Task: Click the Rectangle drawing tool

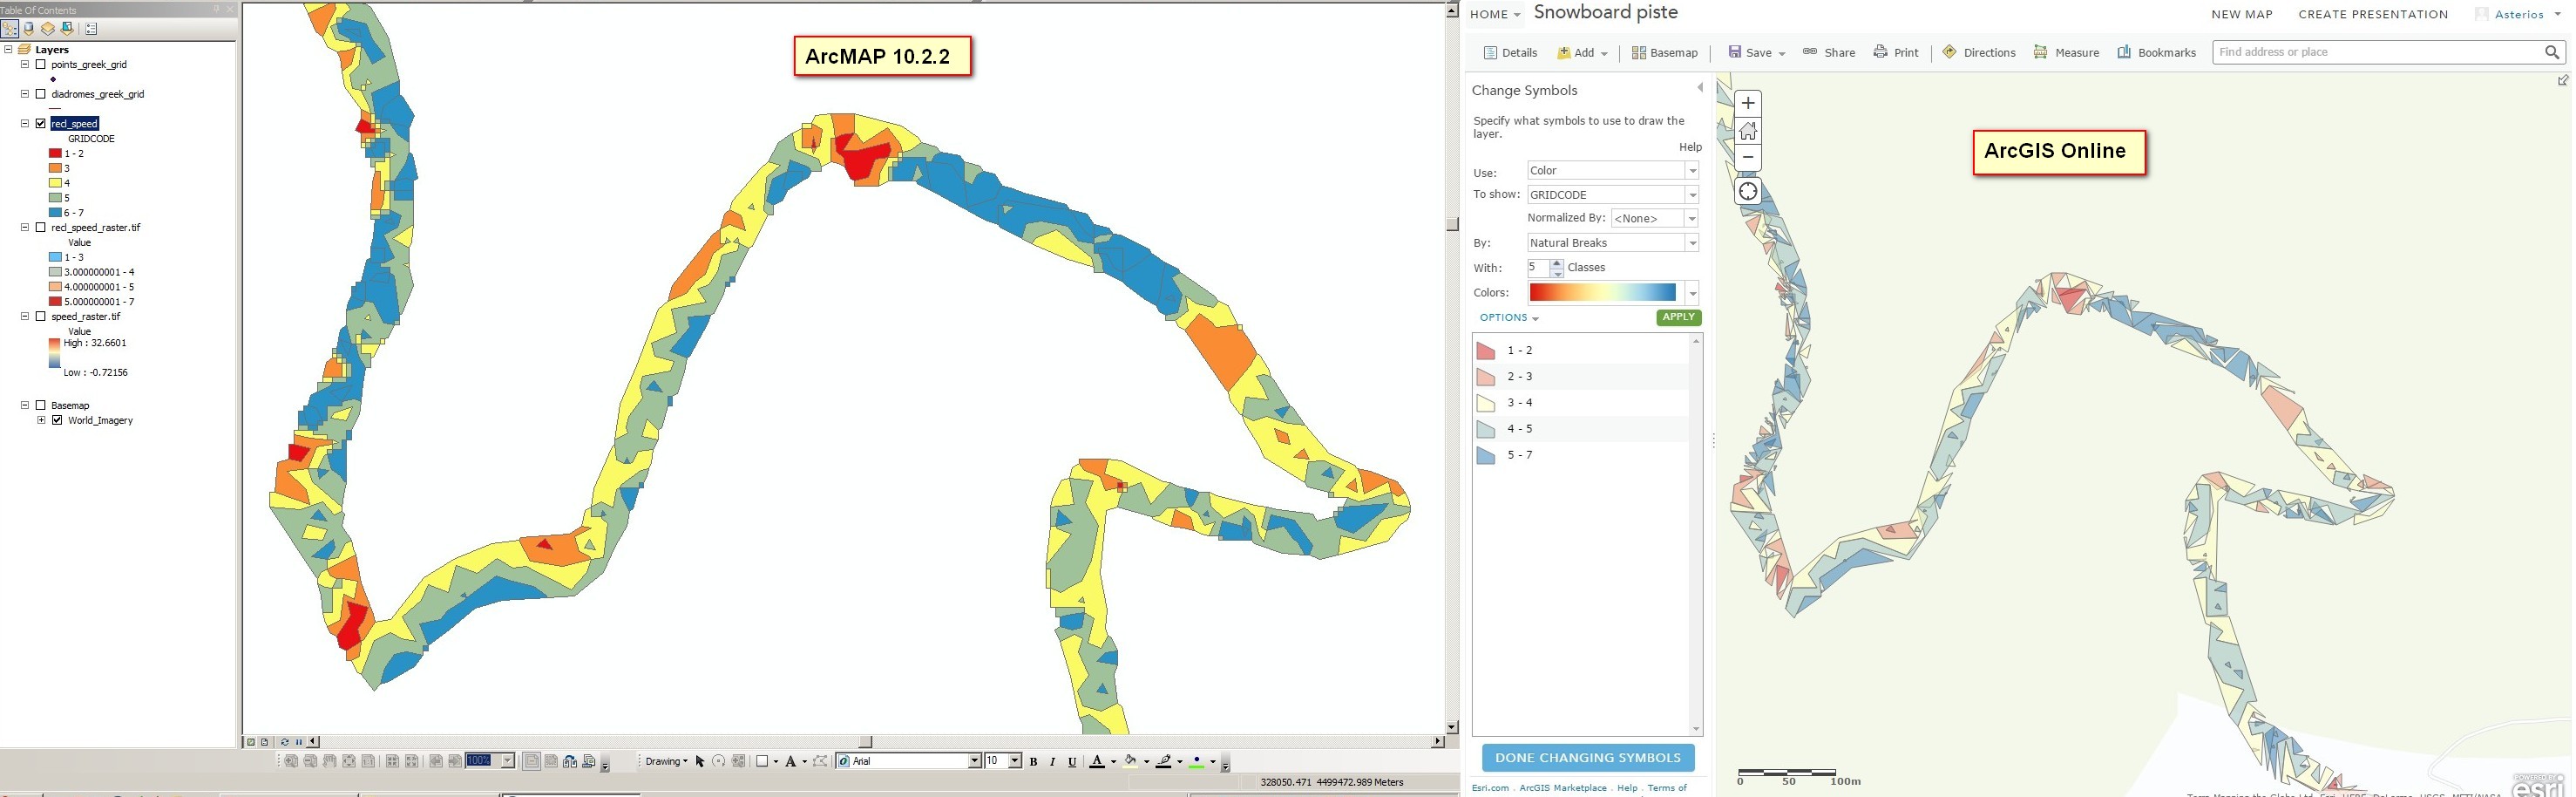Action: (762, 762)
